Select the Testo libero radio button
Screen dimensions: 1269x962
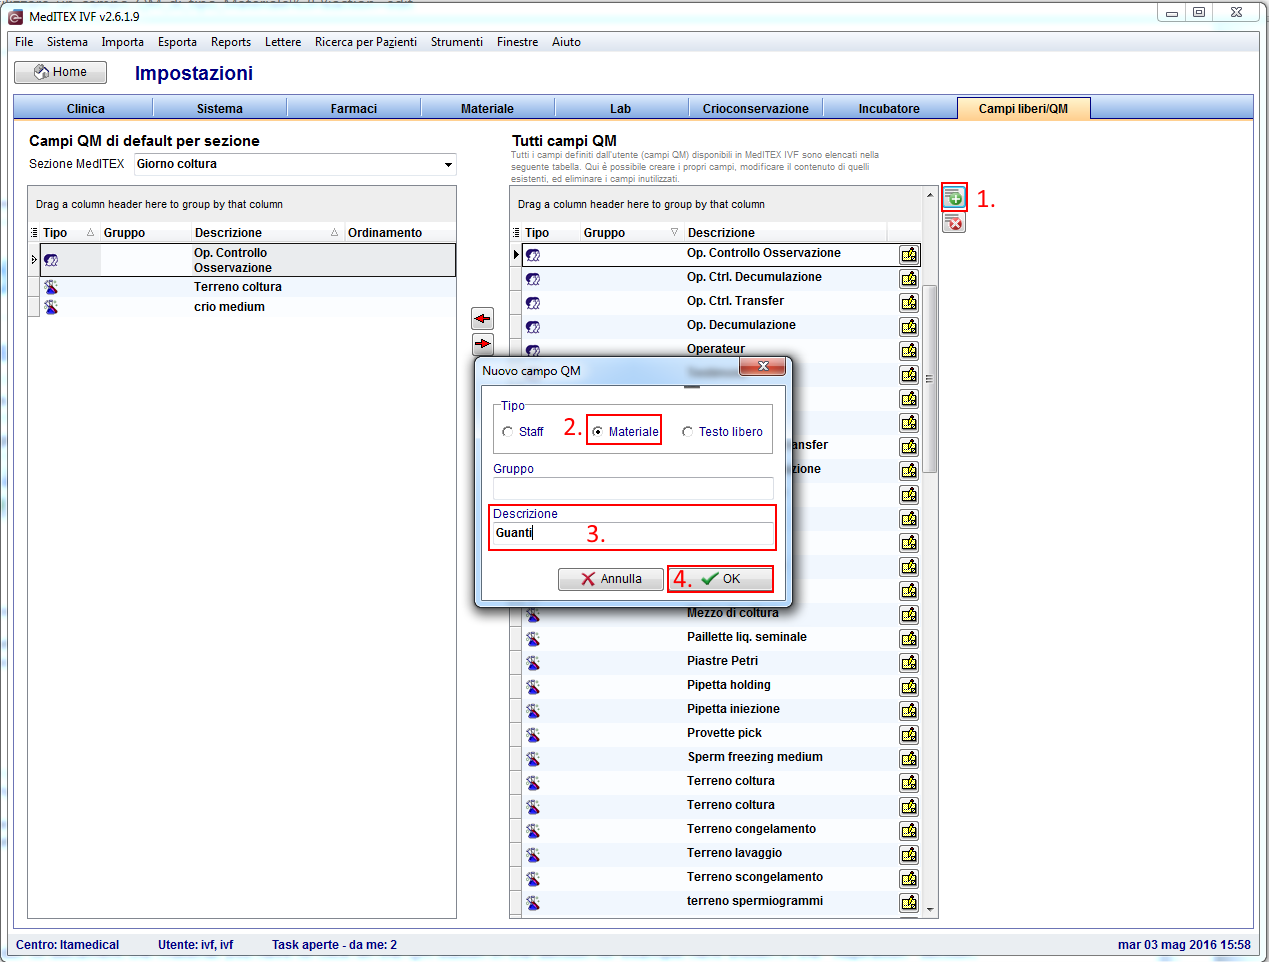coord(687,432)
